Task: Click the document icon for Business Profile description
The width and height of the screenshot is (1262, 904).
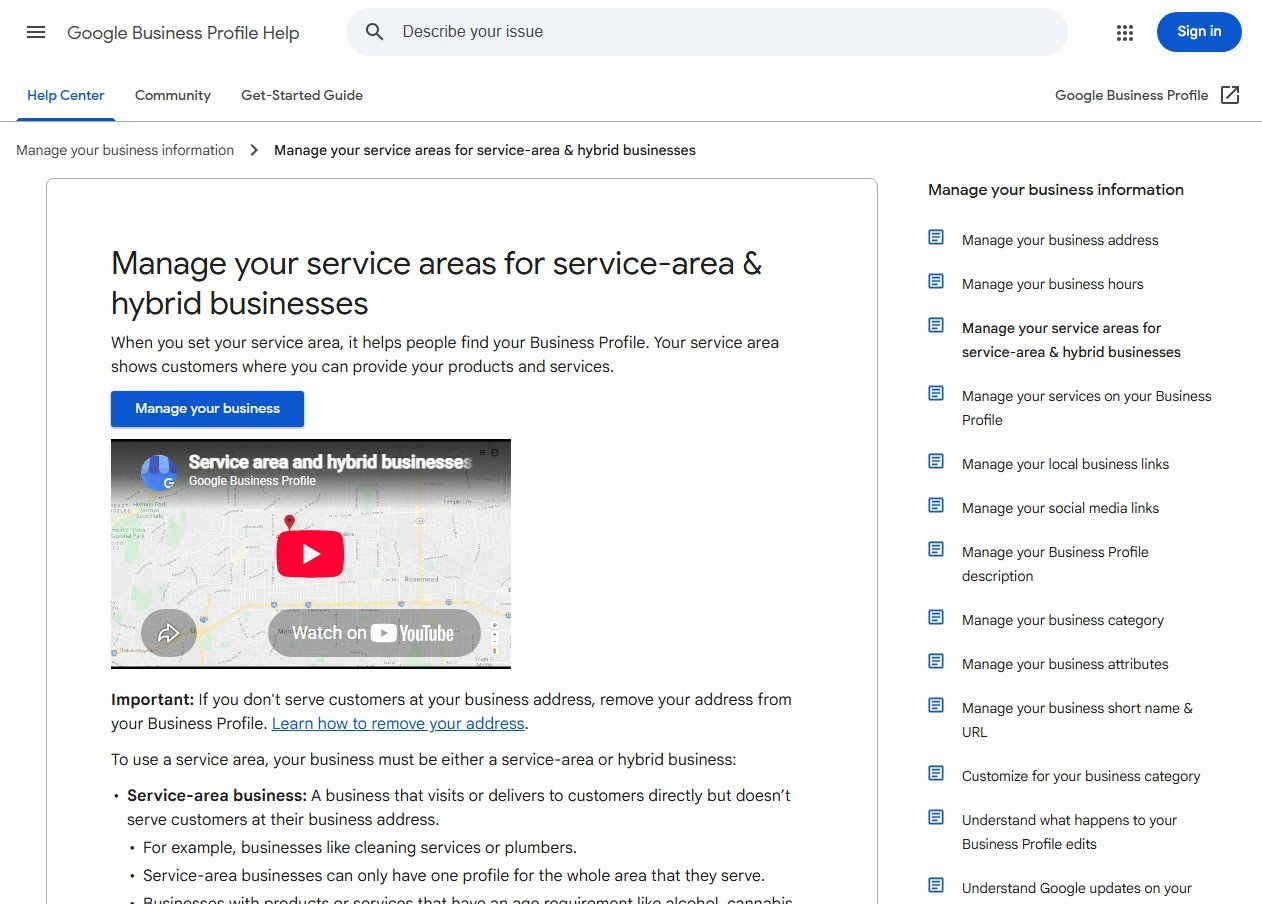Action: 936,550
